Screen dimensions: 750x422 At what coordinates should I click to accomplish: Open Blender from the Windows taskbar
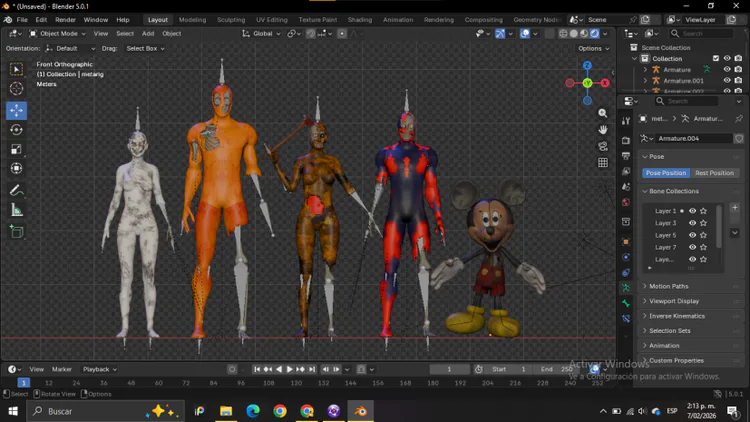coord(361,411)
